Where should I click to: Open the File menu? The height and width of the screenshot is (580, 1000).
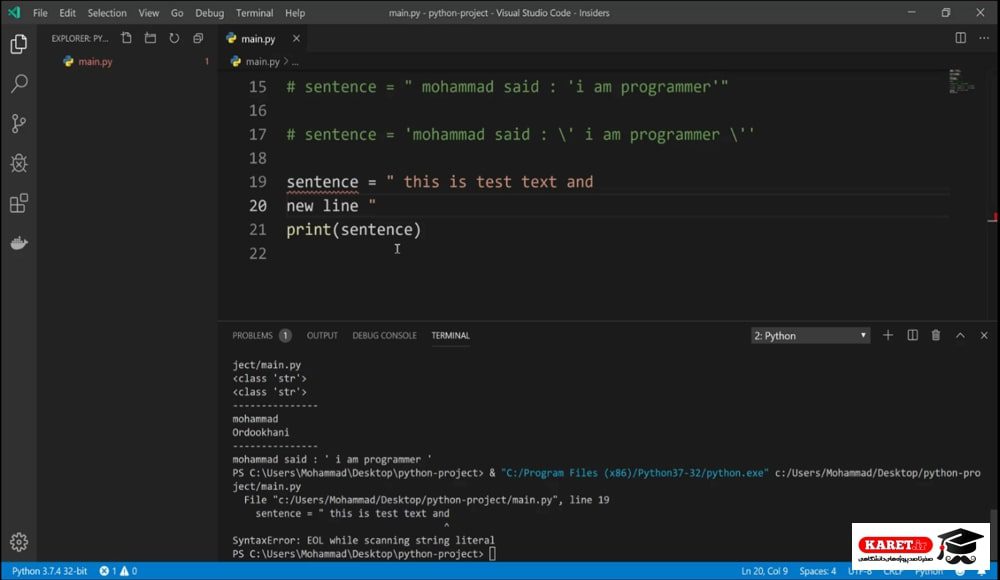coord(40,13)
